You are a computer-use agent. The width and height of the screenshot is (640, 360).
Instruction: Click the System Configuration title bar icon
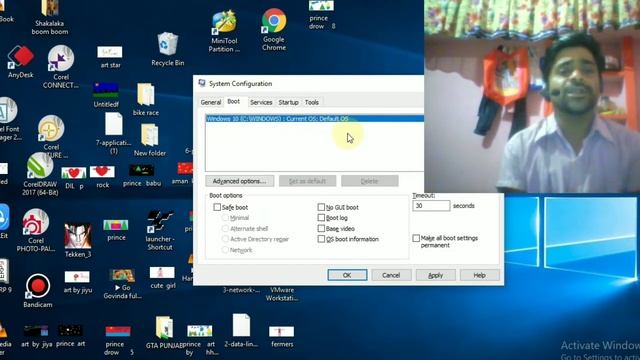click(x=202, y=83)
